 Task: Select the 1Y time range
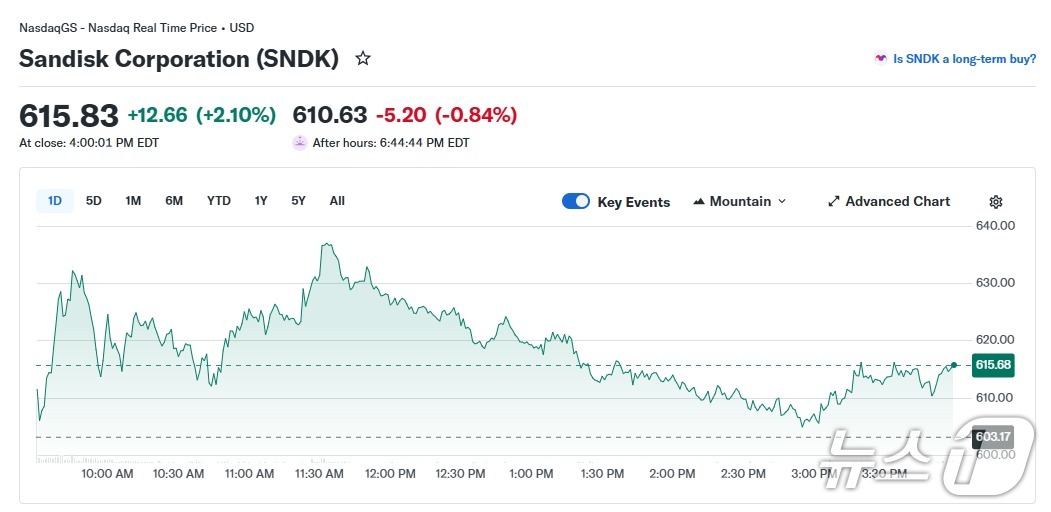(x=261, y=201)
